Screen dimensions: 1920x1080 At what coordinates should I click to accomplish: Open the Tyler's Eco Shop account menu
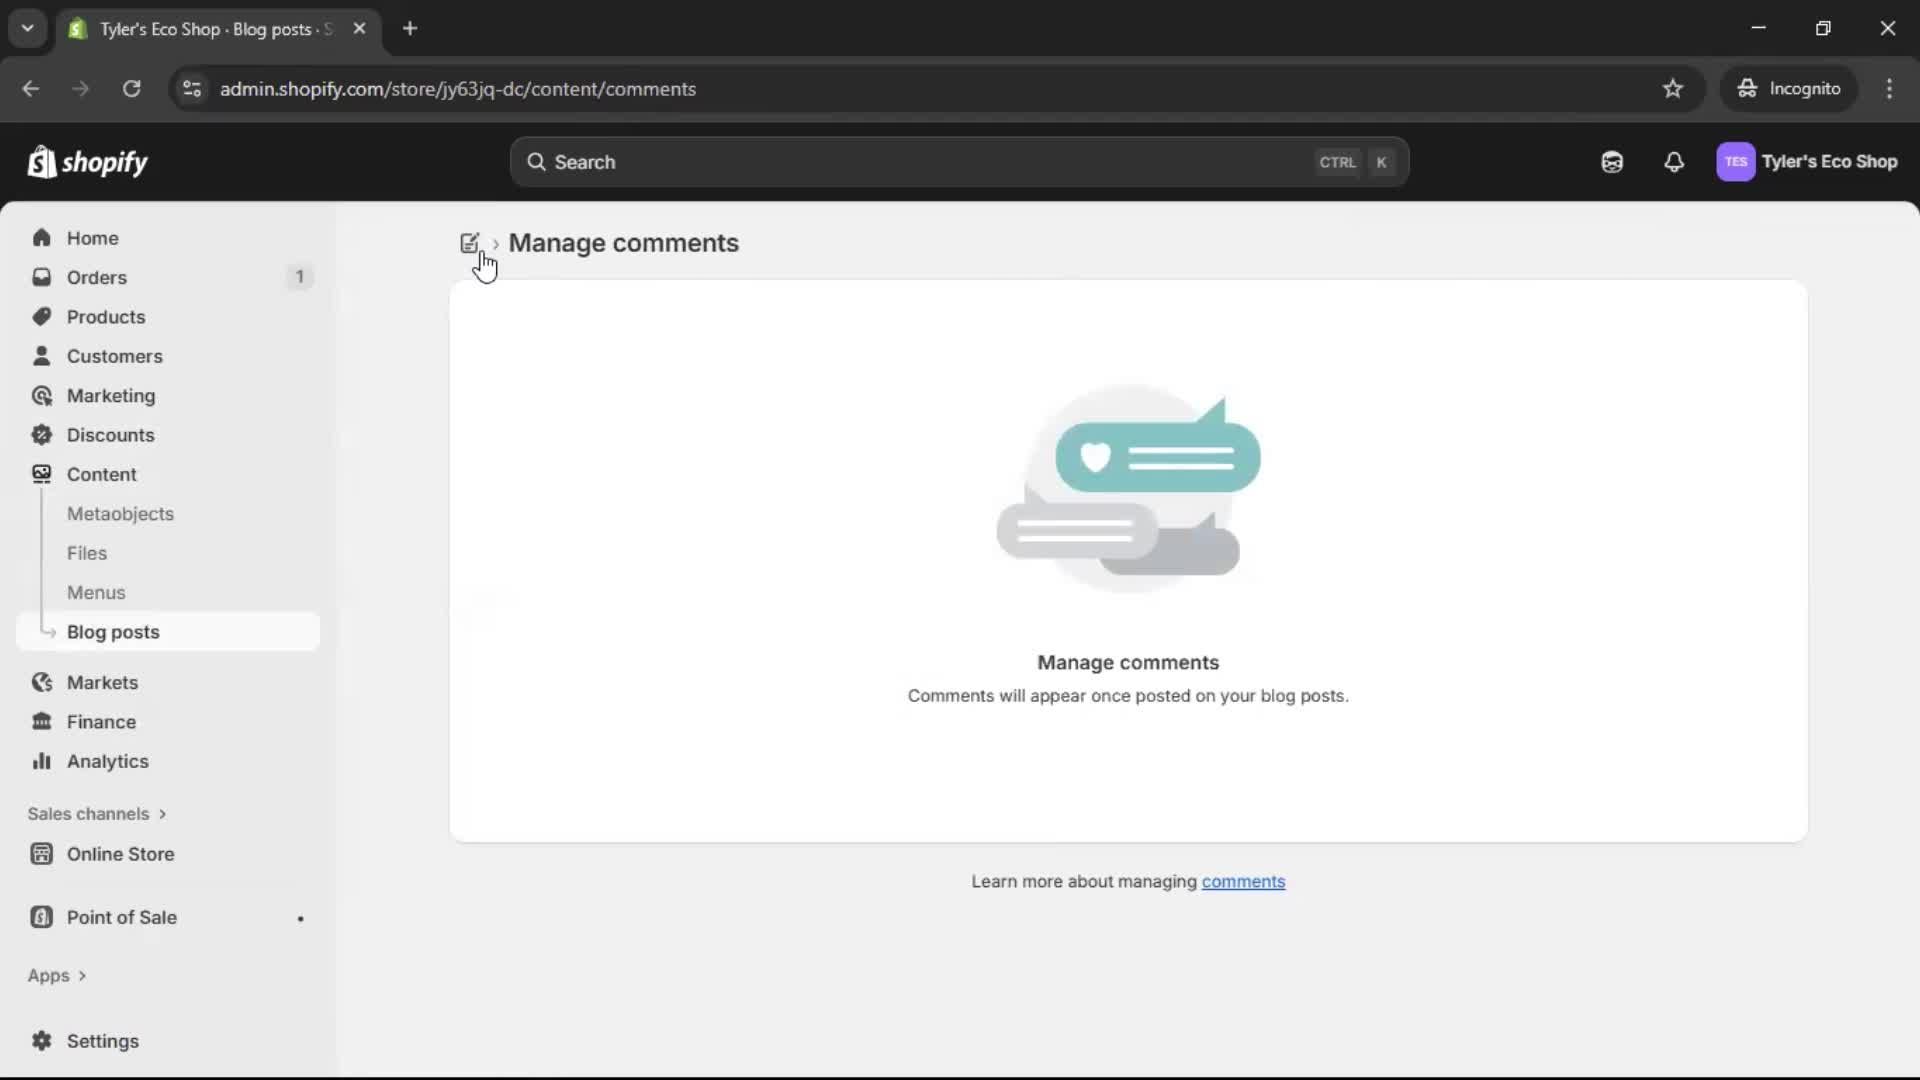click(x=1806, y=162)
